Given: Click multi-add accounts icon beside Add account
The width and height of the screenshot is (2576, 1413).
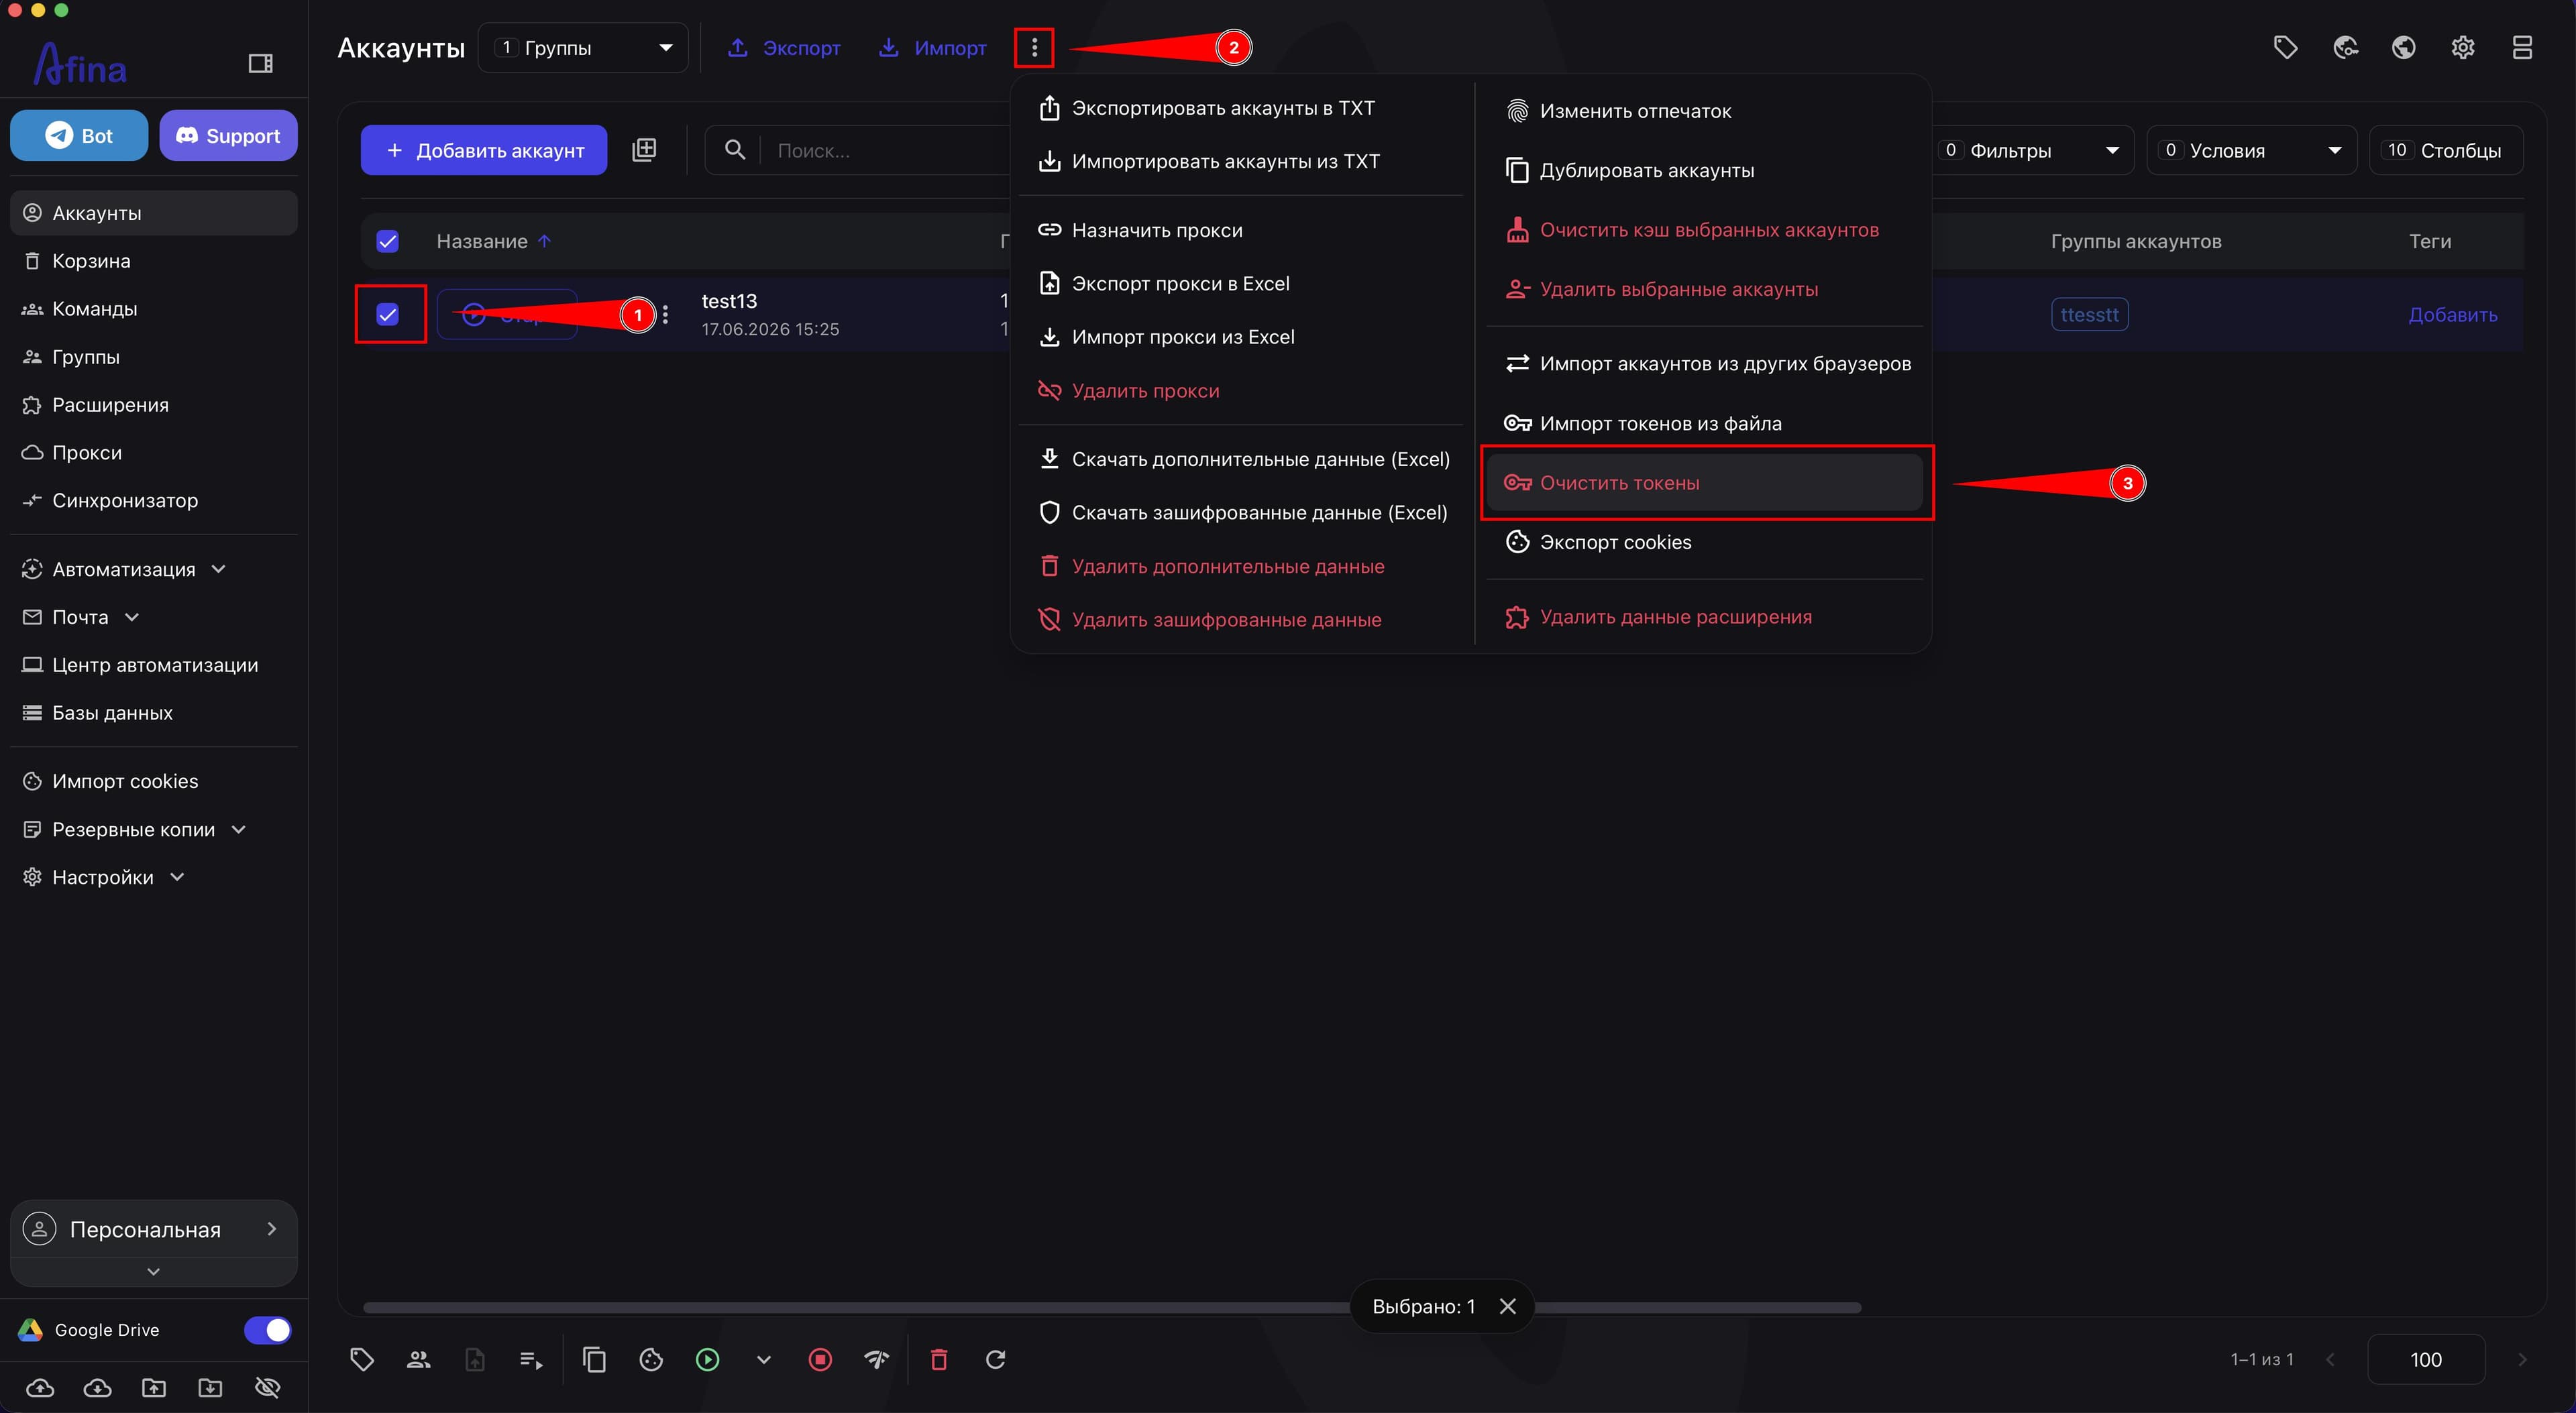Looking at the screenshot, I should tap(644, 150).
